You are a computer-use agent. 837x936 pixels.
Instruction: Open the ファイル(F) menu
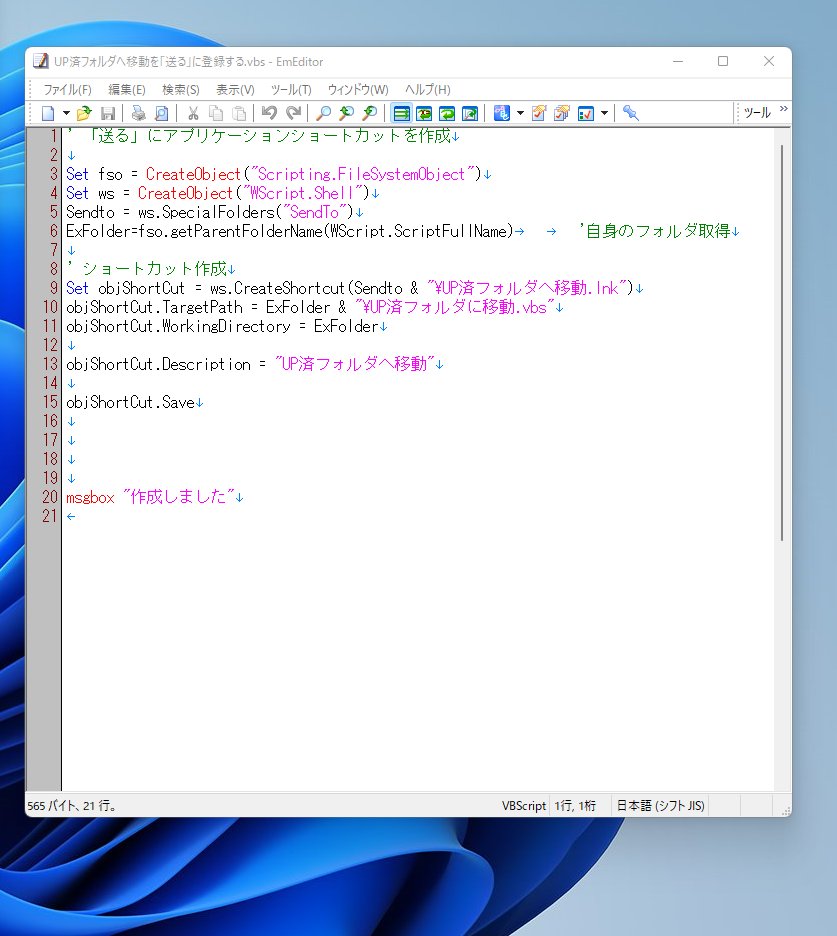click(x=67, y=90)
